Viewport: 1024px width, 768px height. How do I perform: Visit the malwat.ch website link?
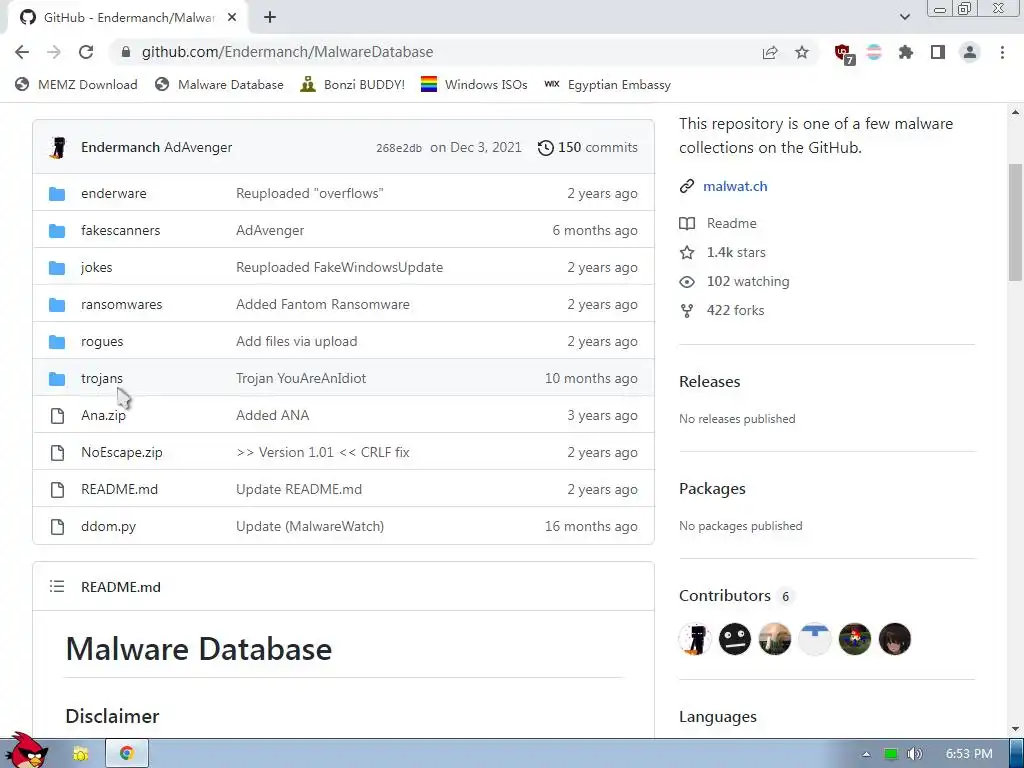[735, 186]
